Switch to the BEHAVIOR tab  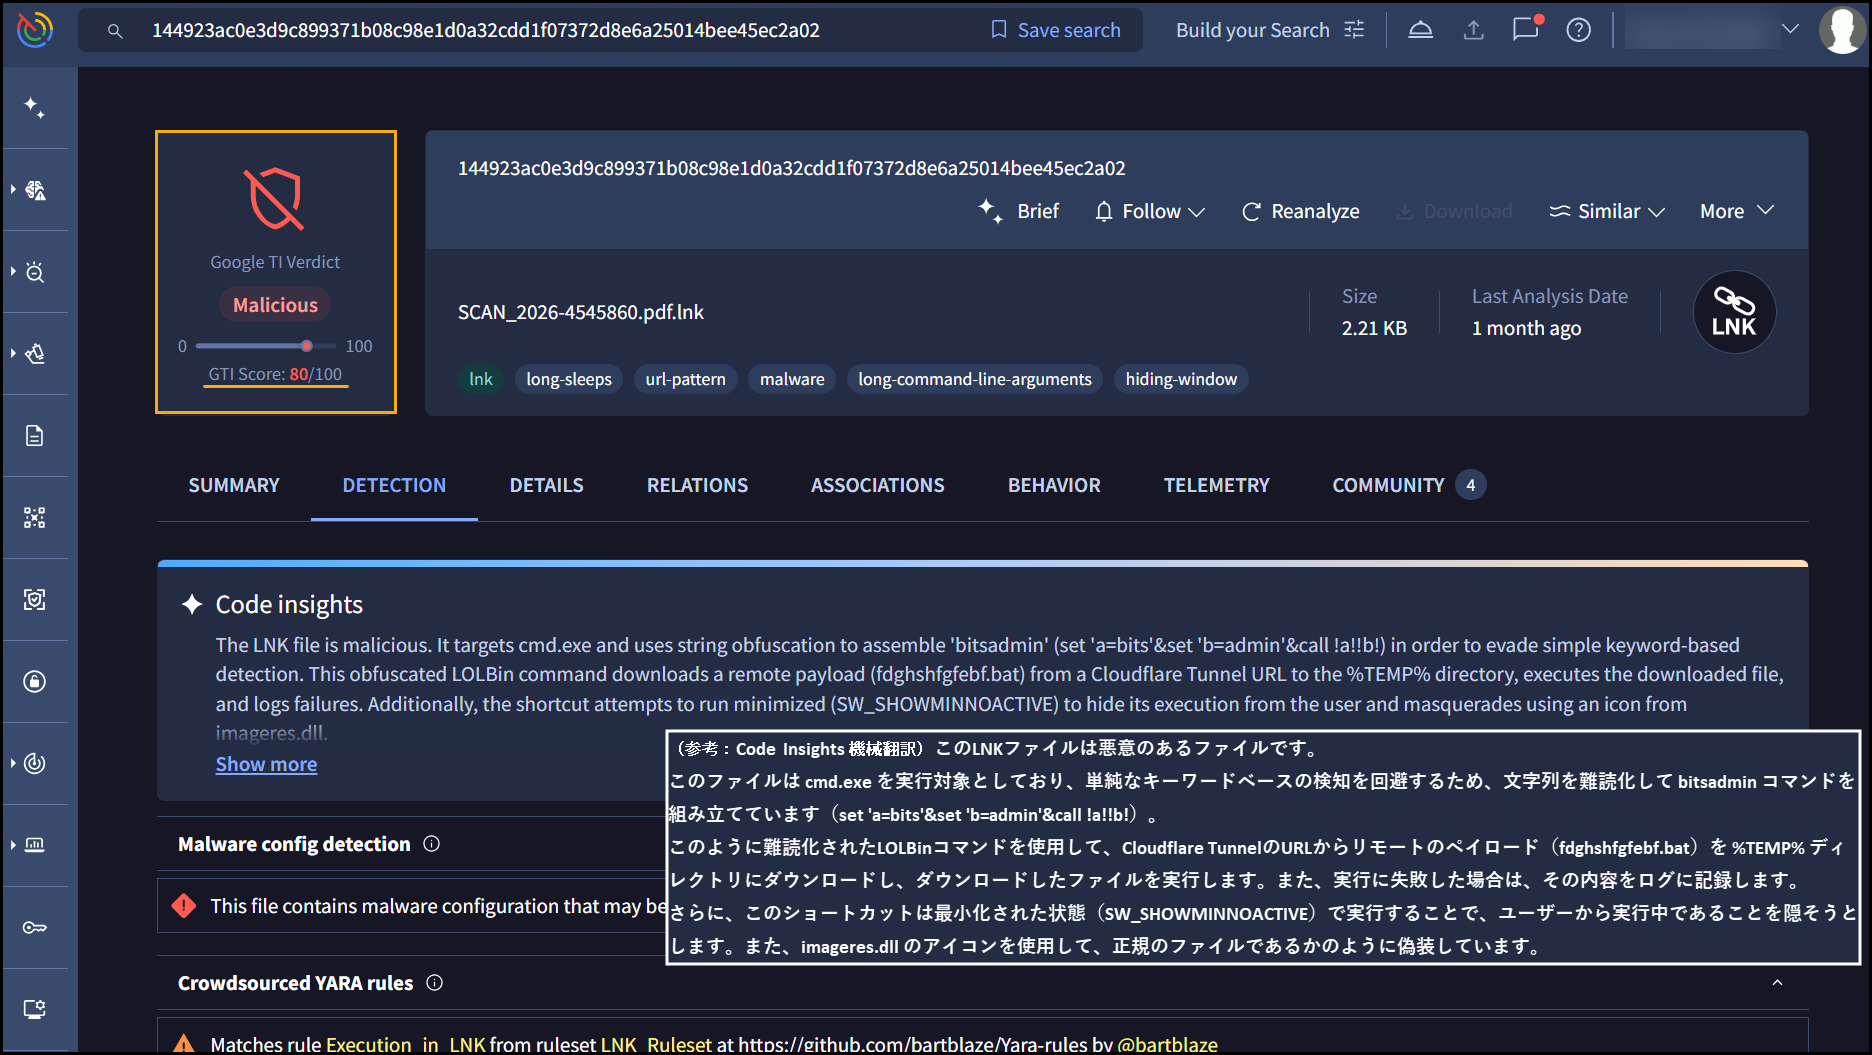1054,485
